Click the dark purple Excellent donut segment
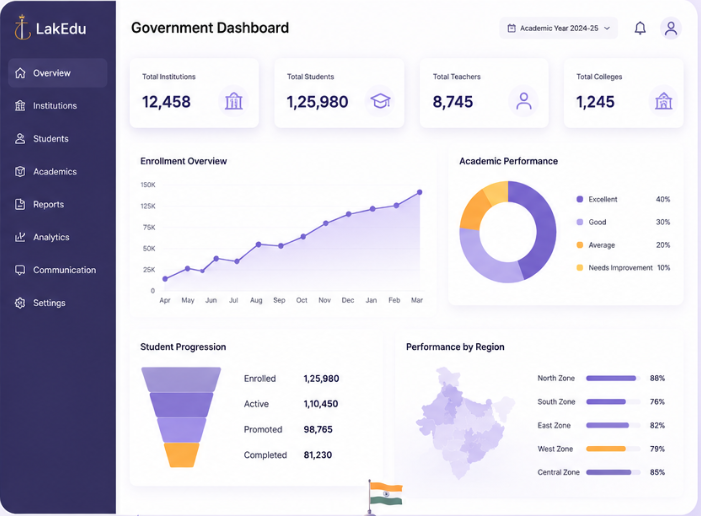 (545, 228)
